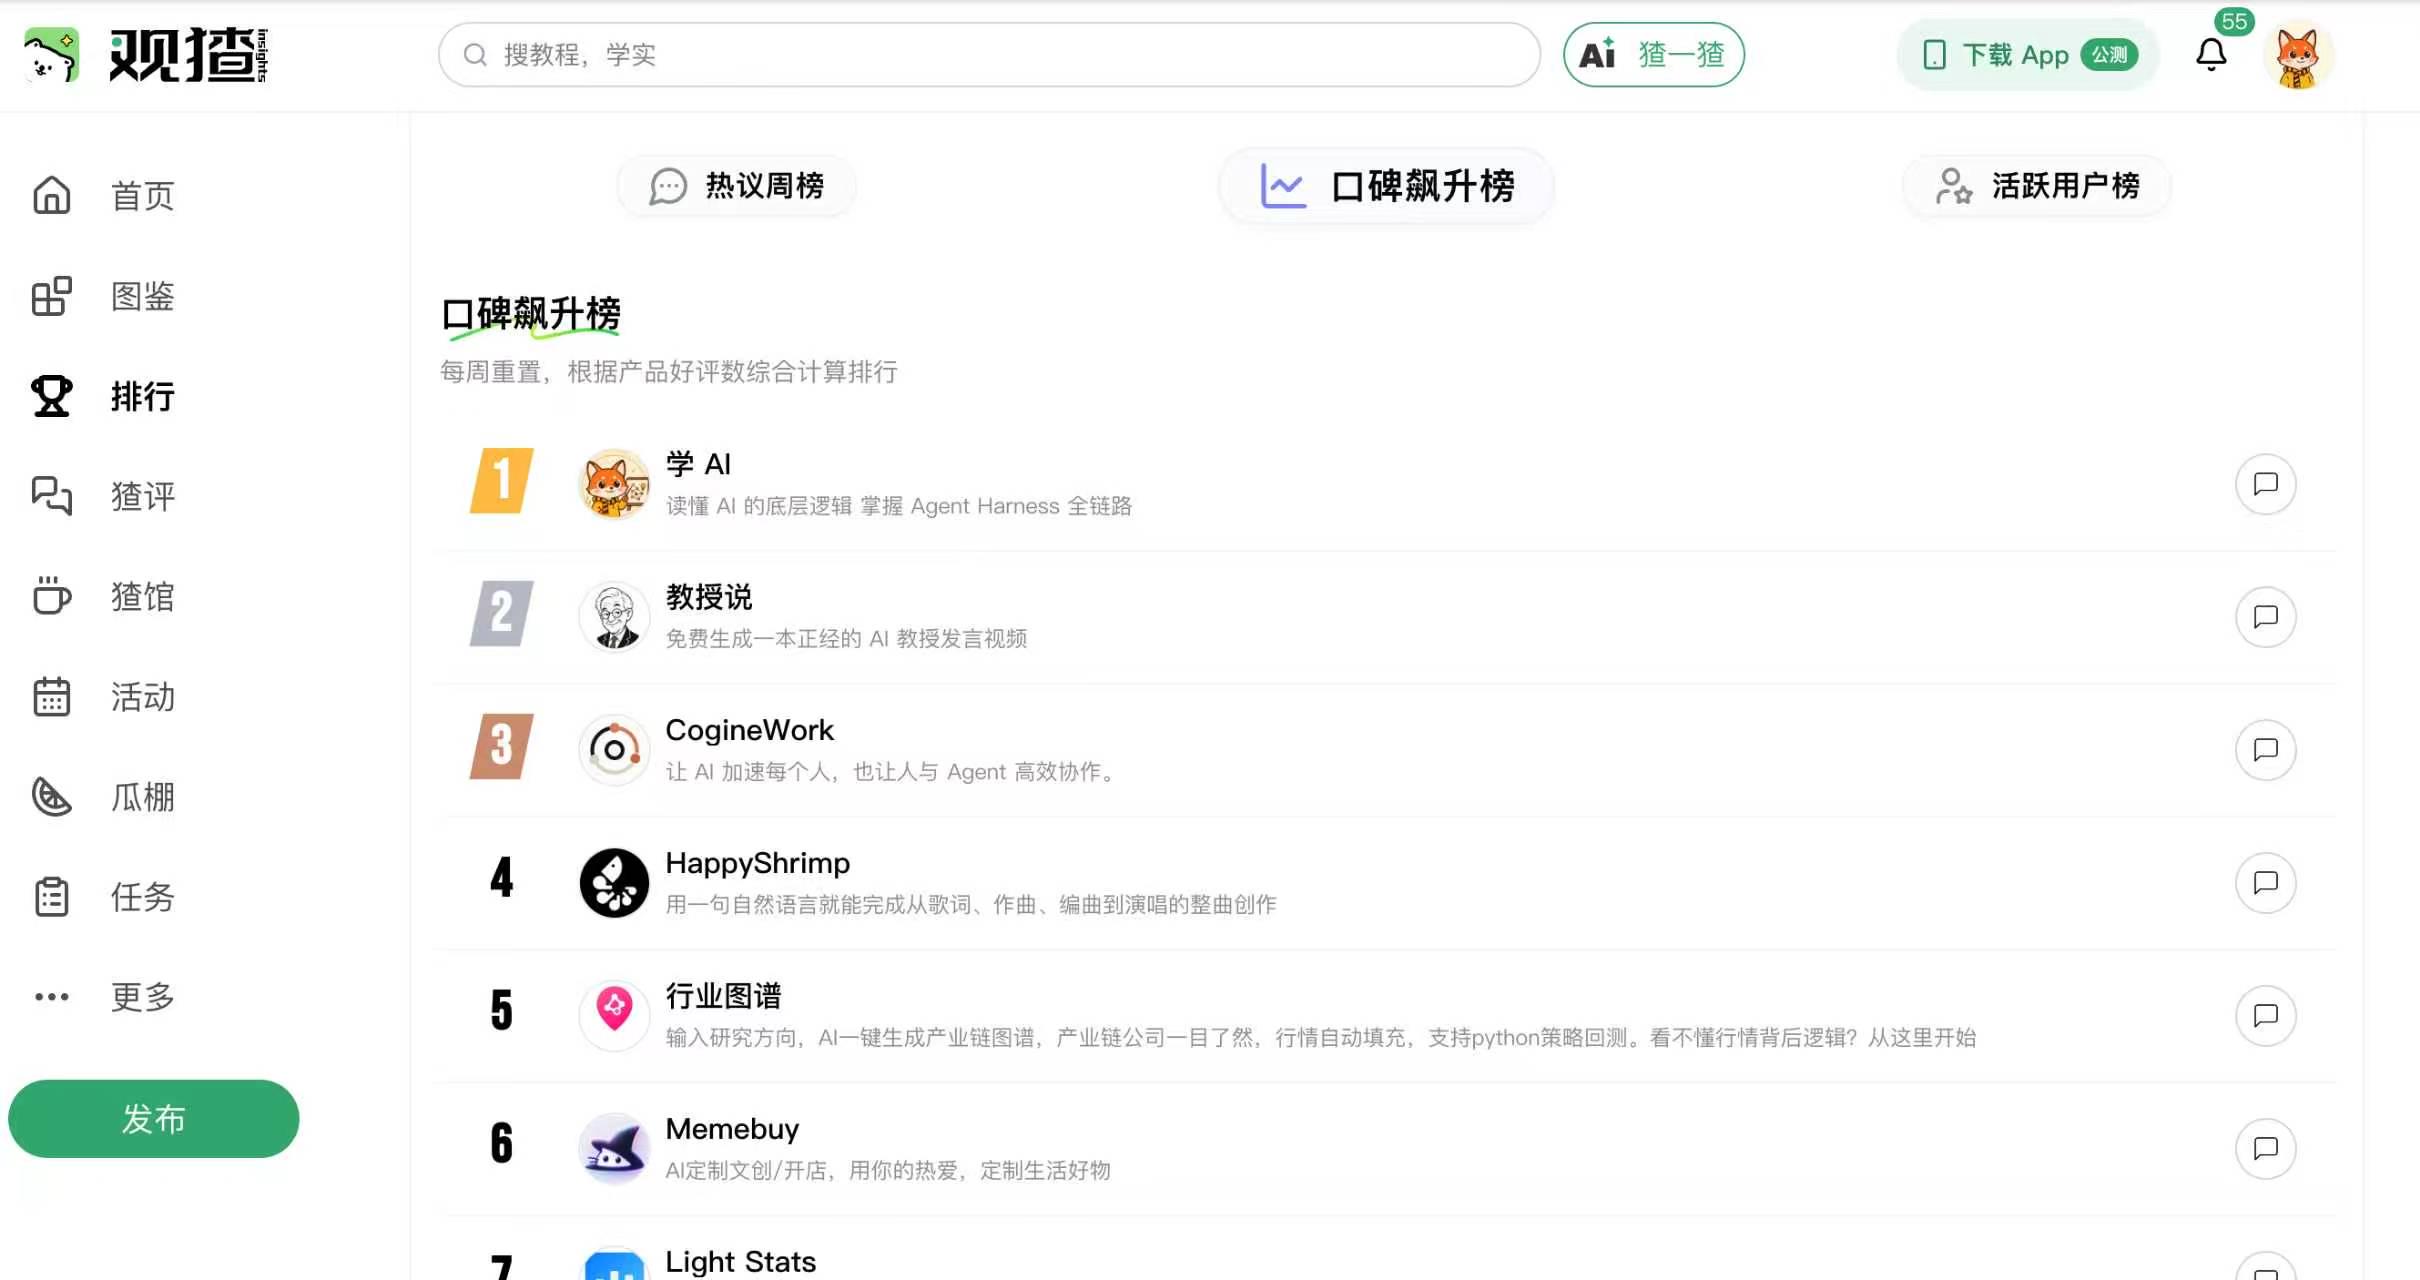The height and width of the screenshot is (1280, 2420).
Task: Click the HappyShrimp product logo
Action: pos(614,883)
